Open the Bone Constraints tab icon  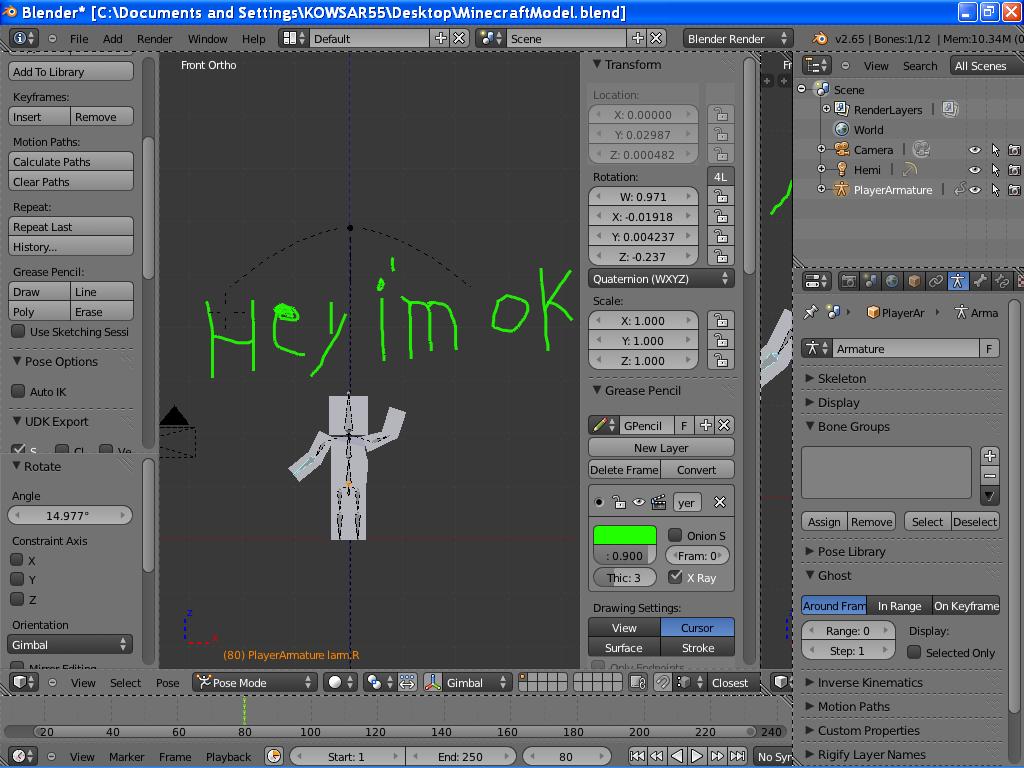coord(1001,281)
